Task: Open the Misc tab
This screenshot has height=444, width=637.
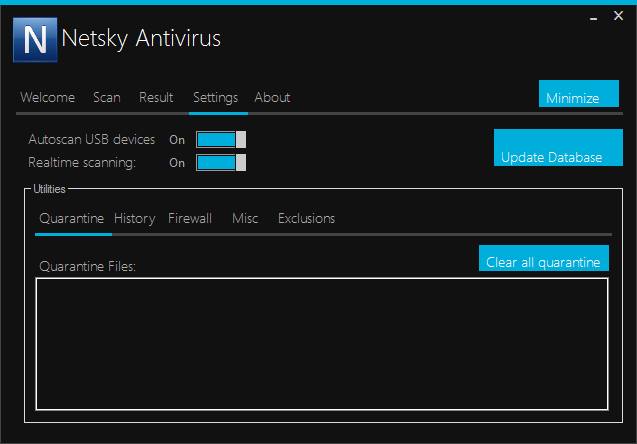Action: pyautogui.click(x=245, y=219)
